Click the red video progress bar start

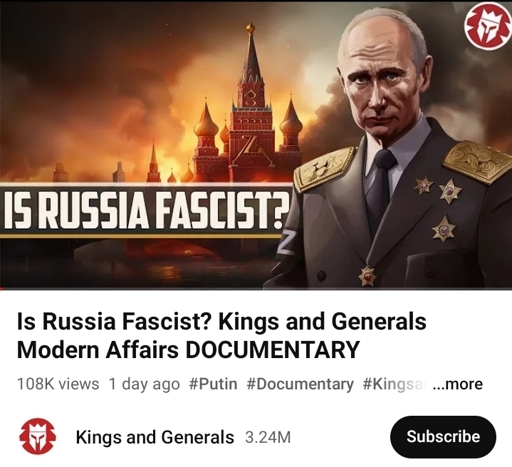coord(2,288)
